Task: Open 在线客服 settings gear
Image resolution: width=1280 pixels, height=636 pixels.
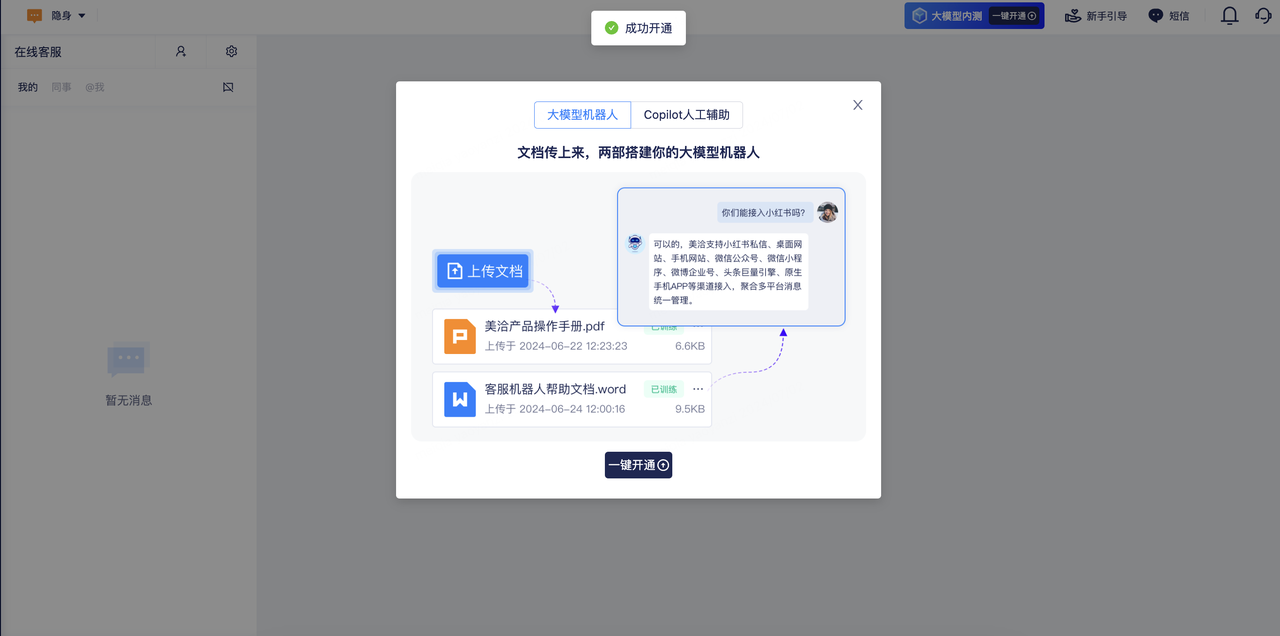Action: coord(232,51)
